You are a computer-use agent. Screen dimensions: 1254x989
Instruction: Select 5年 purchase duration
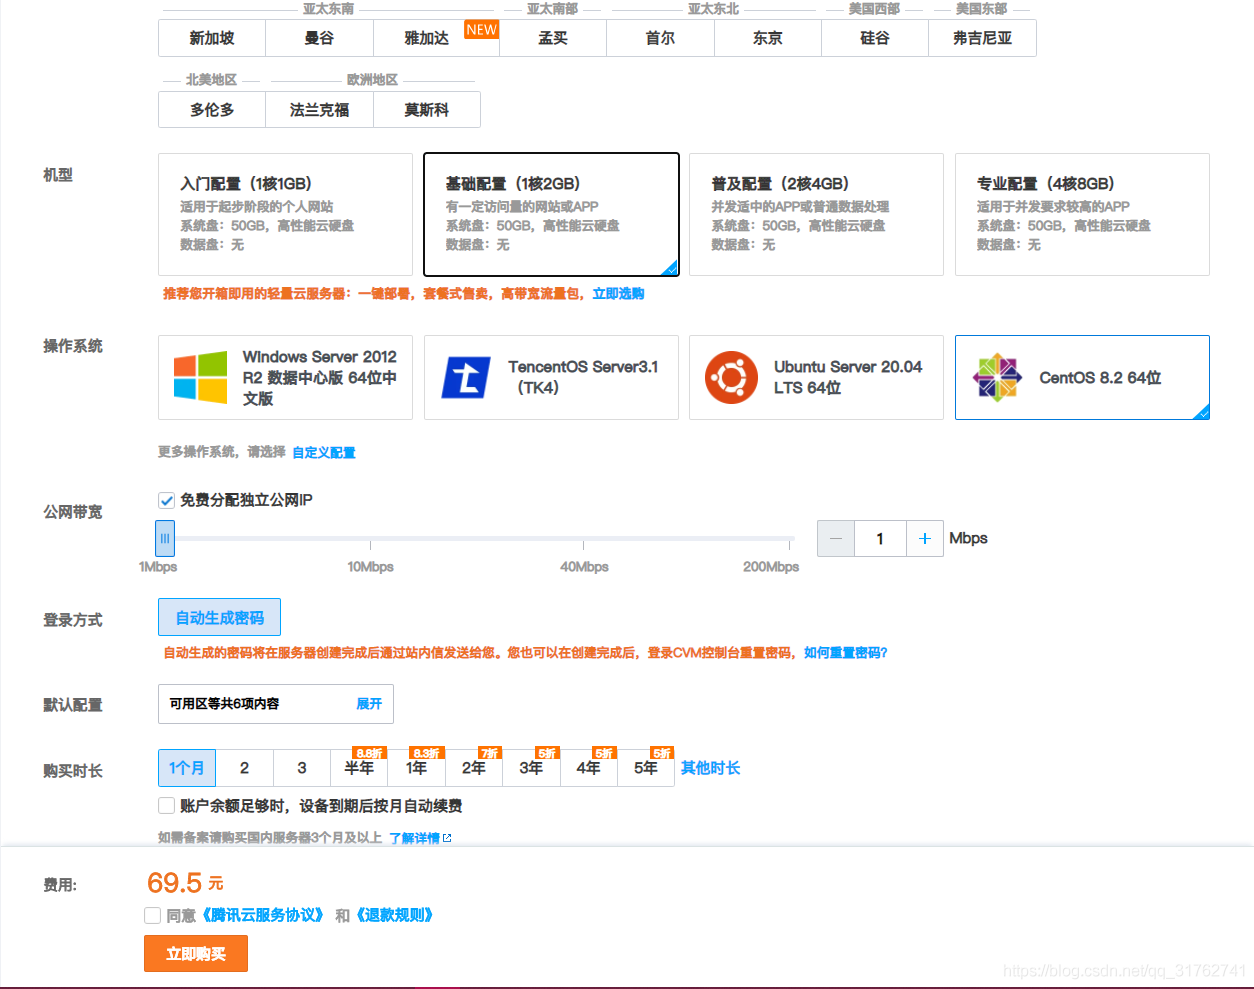tap(646, 768)
